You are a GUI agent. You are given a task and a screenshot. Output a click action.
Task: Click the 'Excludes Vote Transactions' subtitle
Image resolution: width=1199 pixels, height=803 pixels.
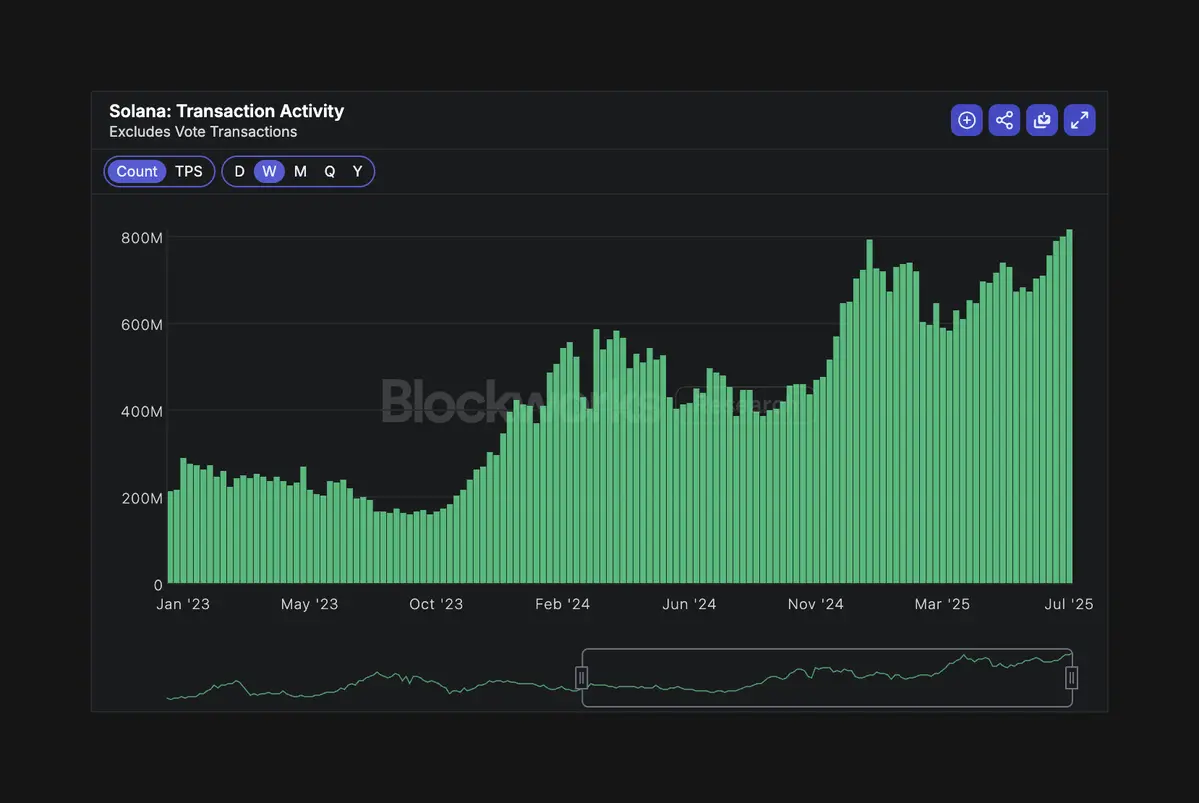203,132
